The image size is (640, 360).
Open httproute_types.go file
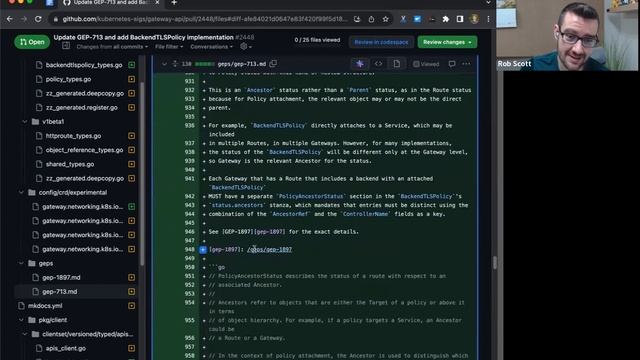pyautogui.click(x=73, y=136)
